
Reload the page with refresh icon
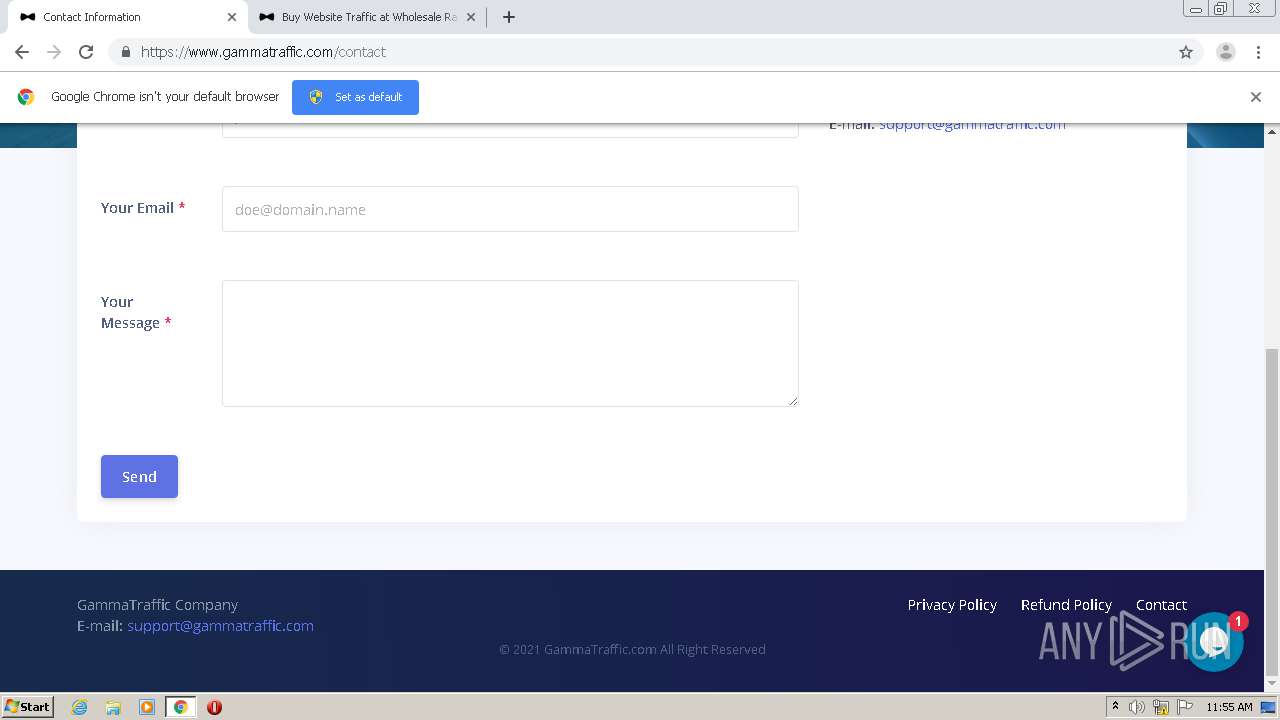[x=86, y=52]
